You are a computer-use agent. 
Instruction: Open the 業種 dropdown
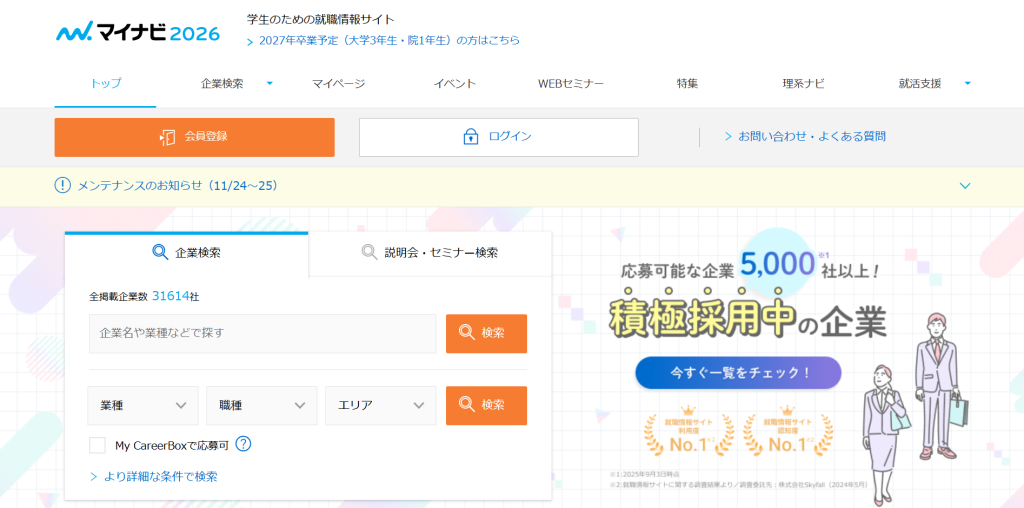tap(143, 405)
